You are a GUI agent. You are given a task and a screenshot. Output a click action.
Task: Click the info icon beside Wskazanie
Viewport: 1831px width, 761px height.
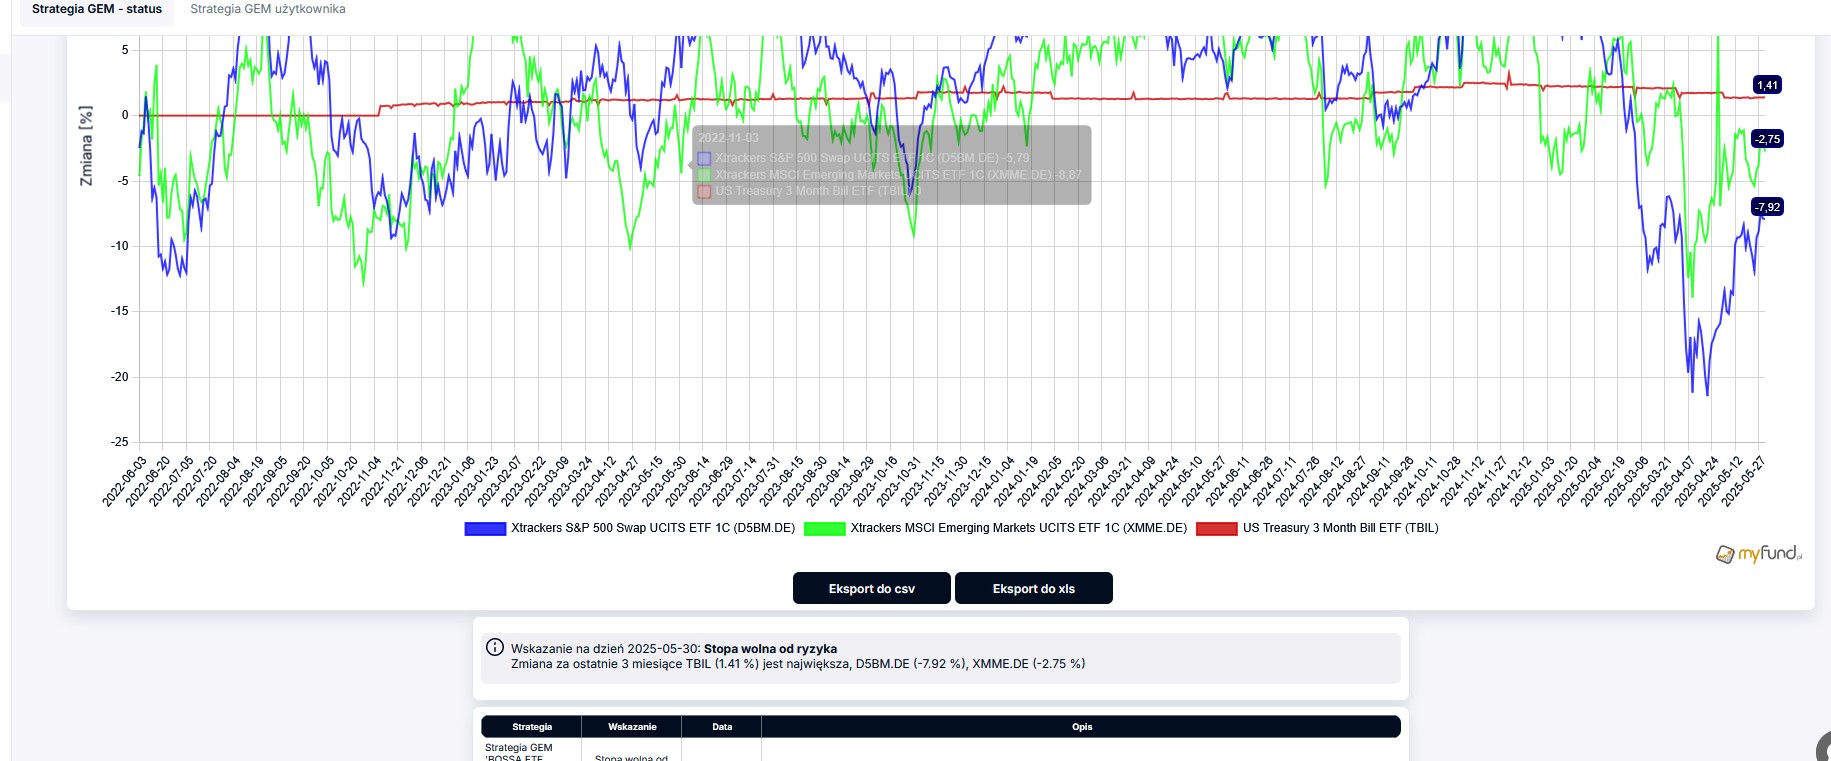tap(494, 648)
